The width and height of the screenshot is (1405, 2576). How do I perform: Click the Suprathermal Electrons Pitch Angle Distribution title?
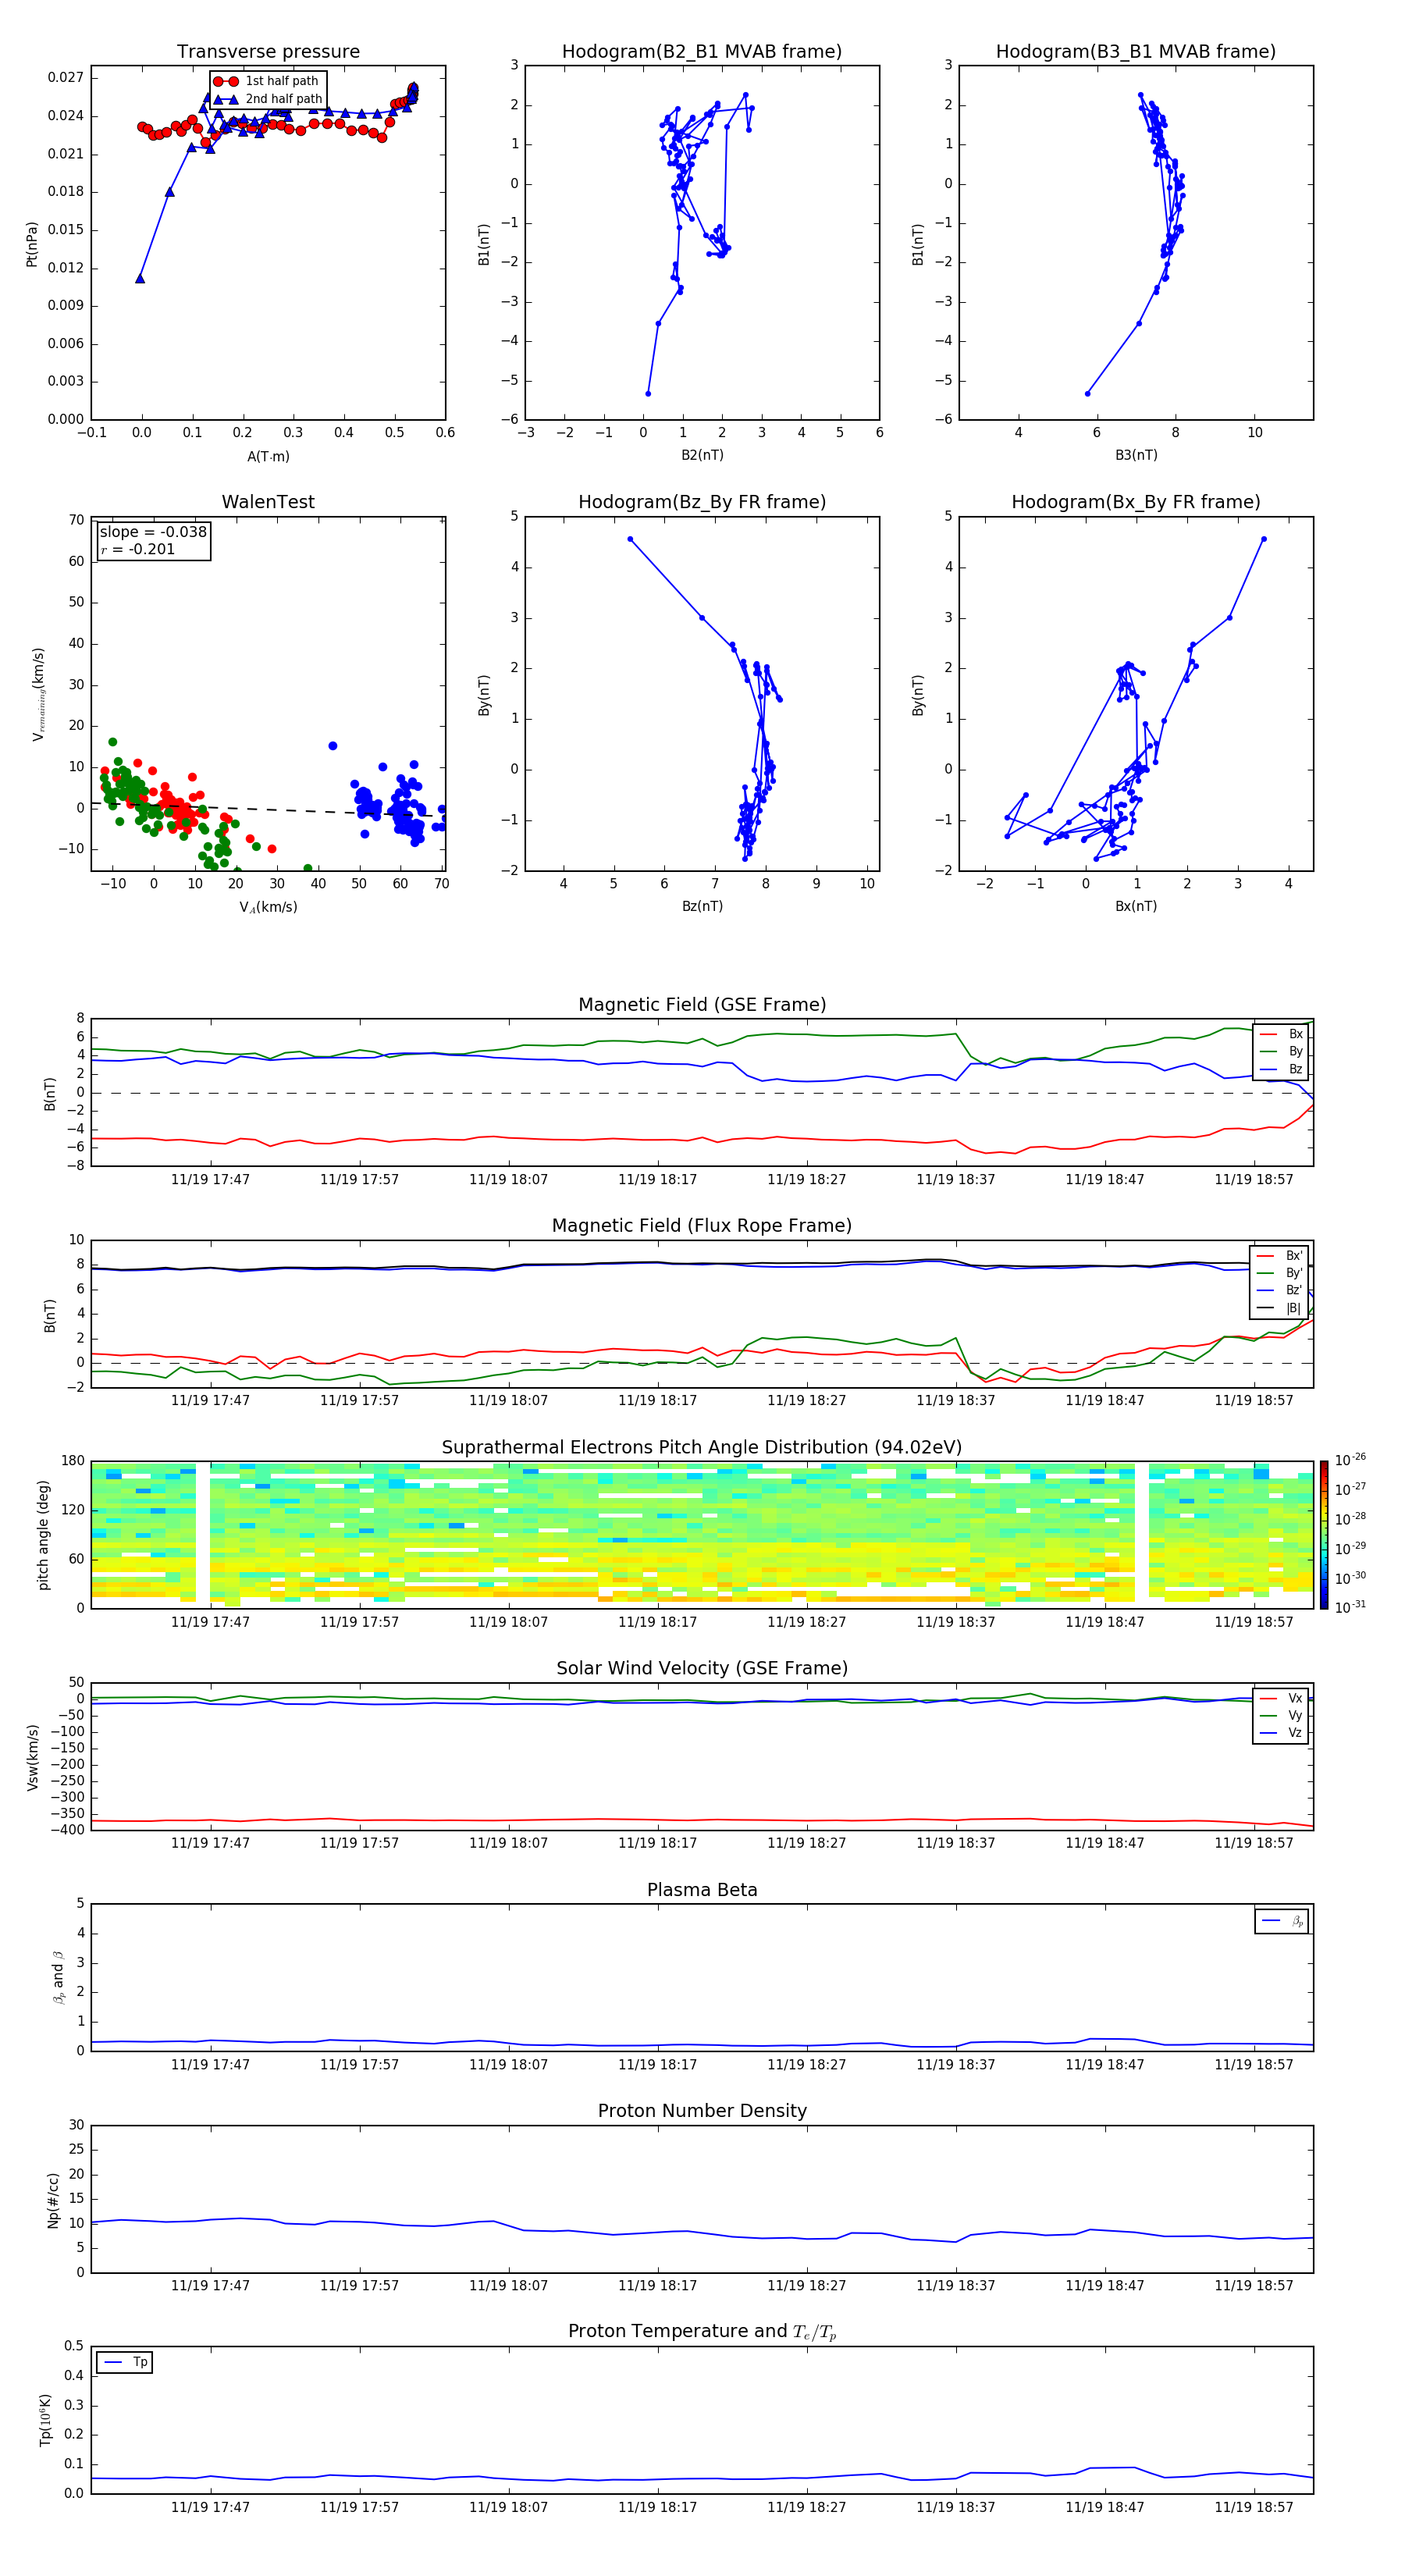pos(702,1447)
